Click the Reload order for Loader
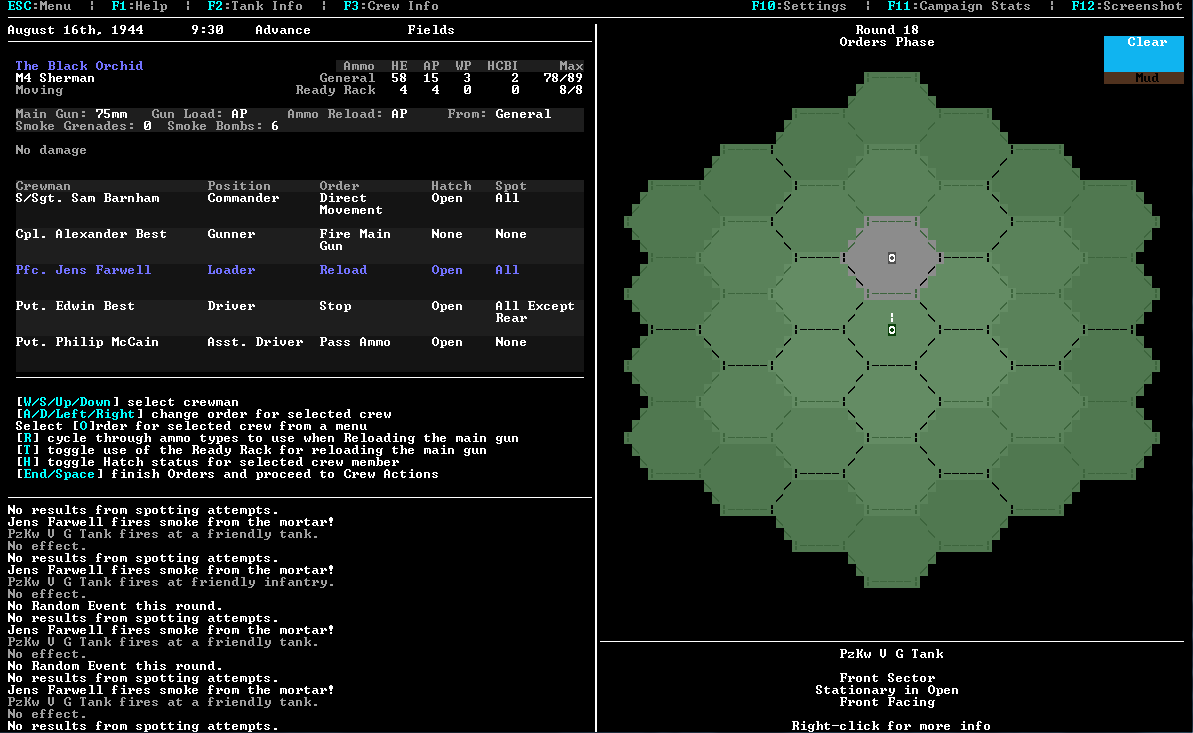 (x=343, y=269)
